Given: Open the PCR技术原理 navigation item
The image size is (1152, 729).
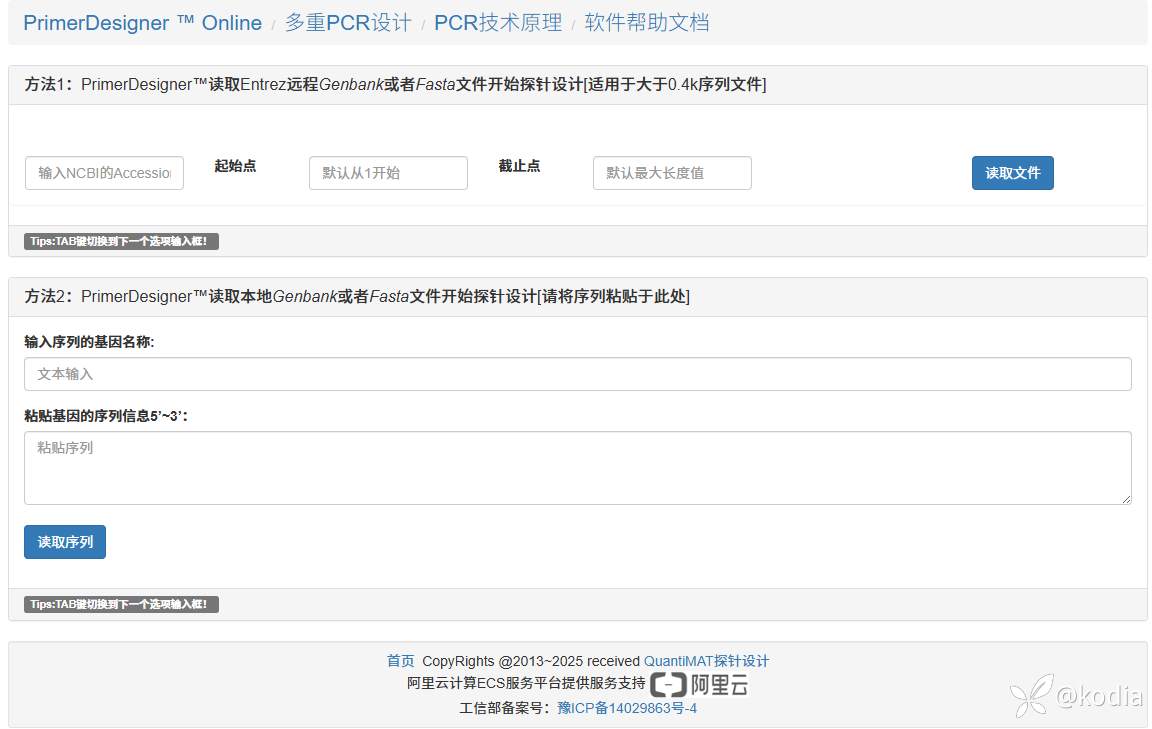Looking at the screenshot, I should click(497, 23).
